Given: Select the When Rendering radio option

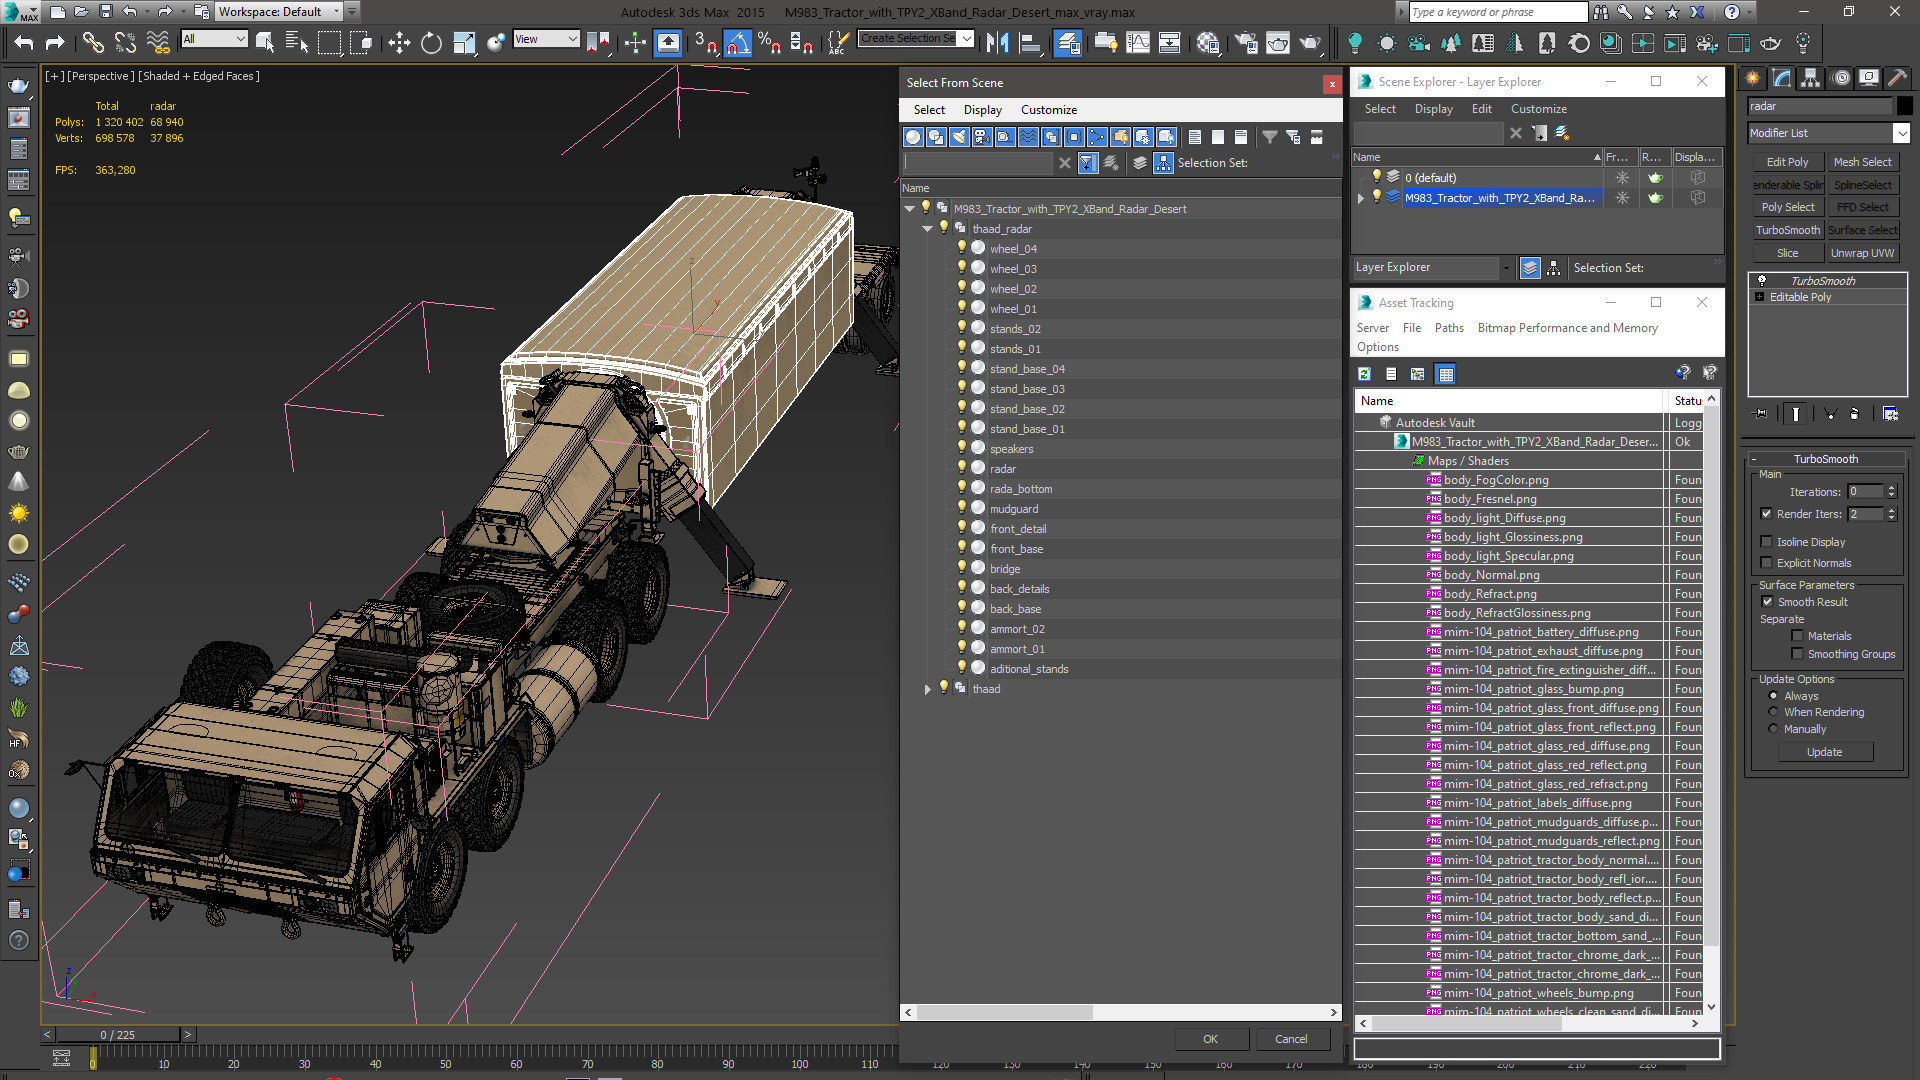Looking at the screenshot, I should click(x=1774, y=712).
